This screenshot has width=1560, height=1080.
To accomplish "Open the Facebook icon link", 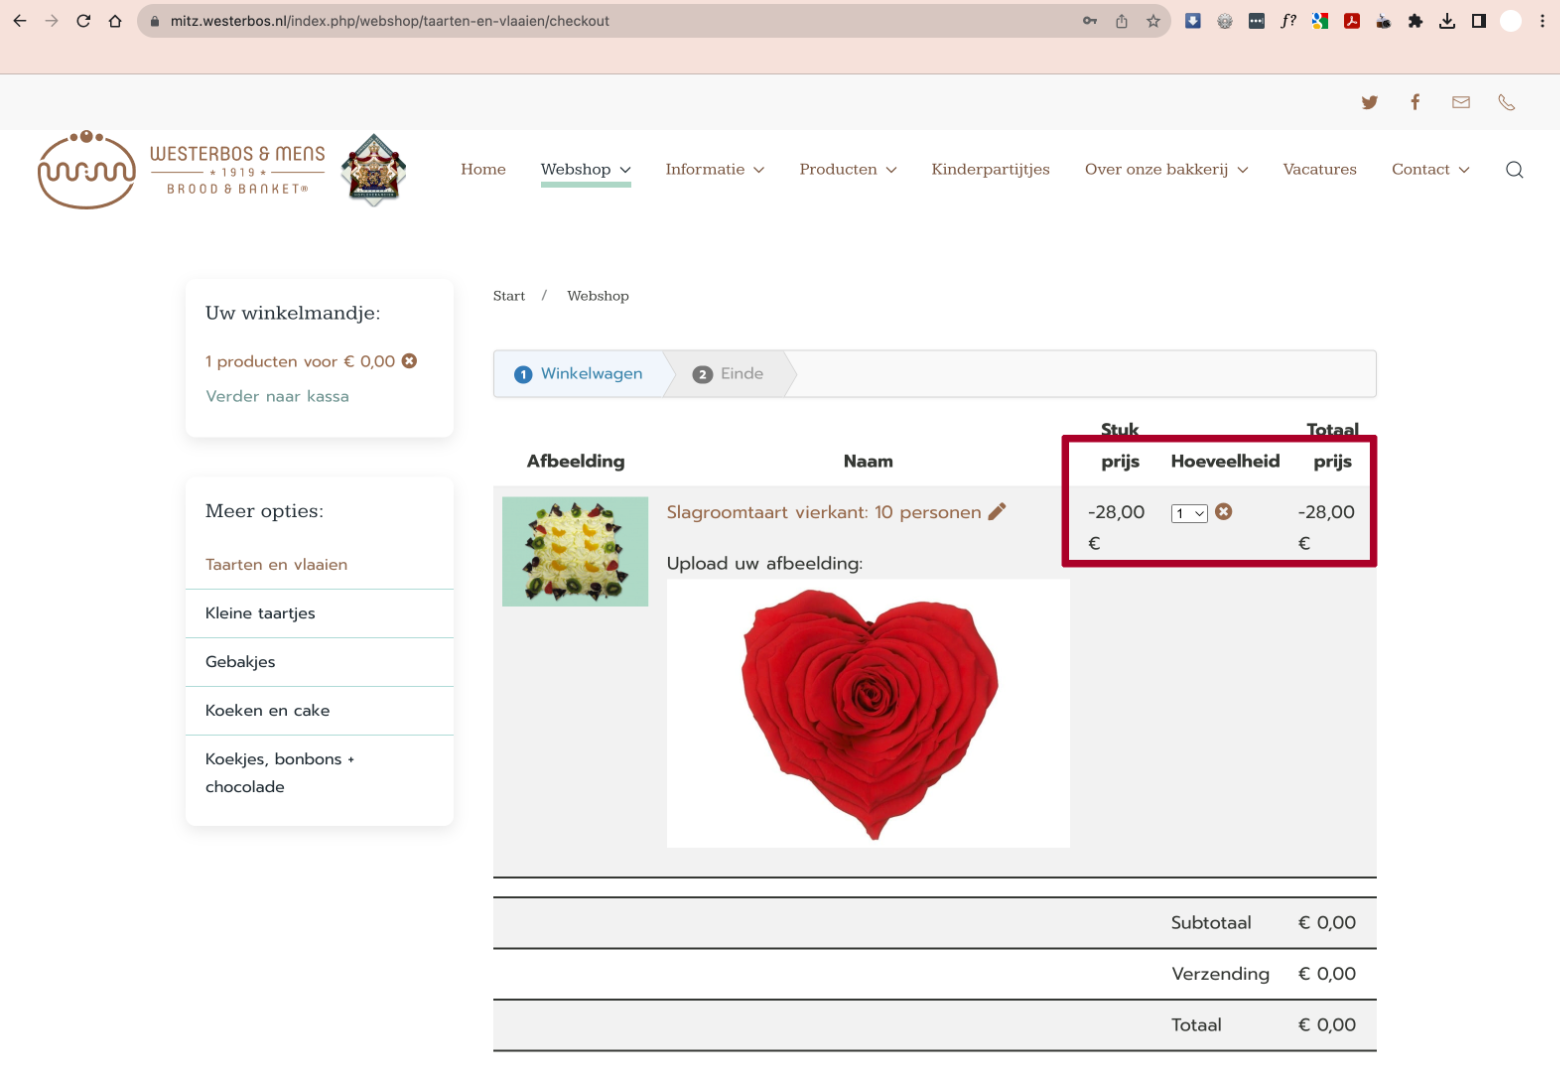I will pyautogui.click(x=1415, y=102).
